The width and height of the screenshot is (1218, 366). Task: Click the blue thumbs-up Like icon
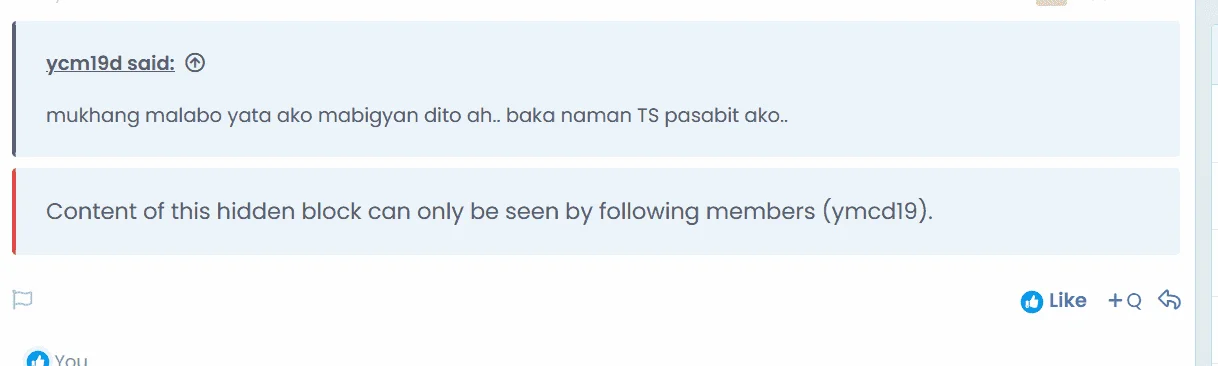(x=1032, y=301)
